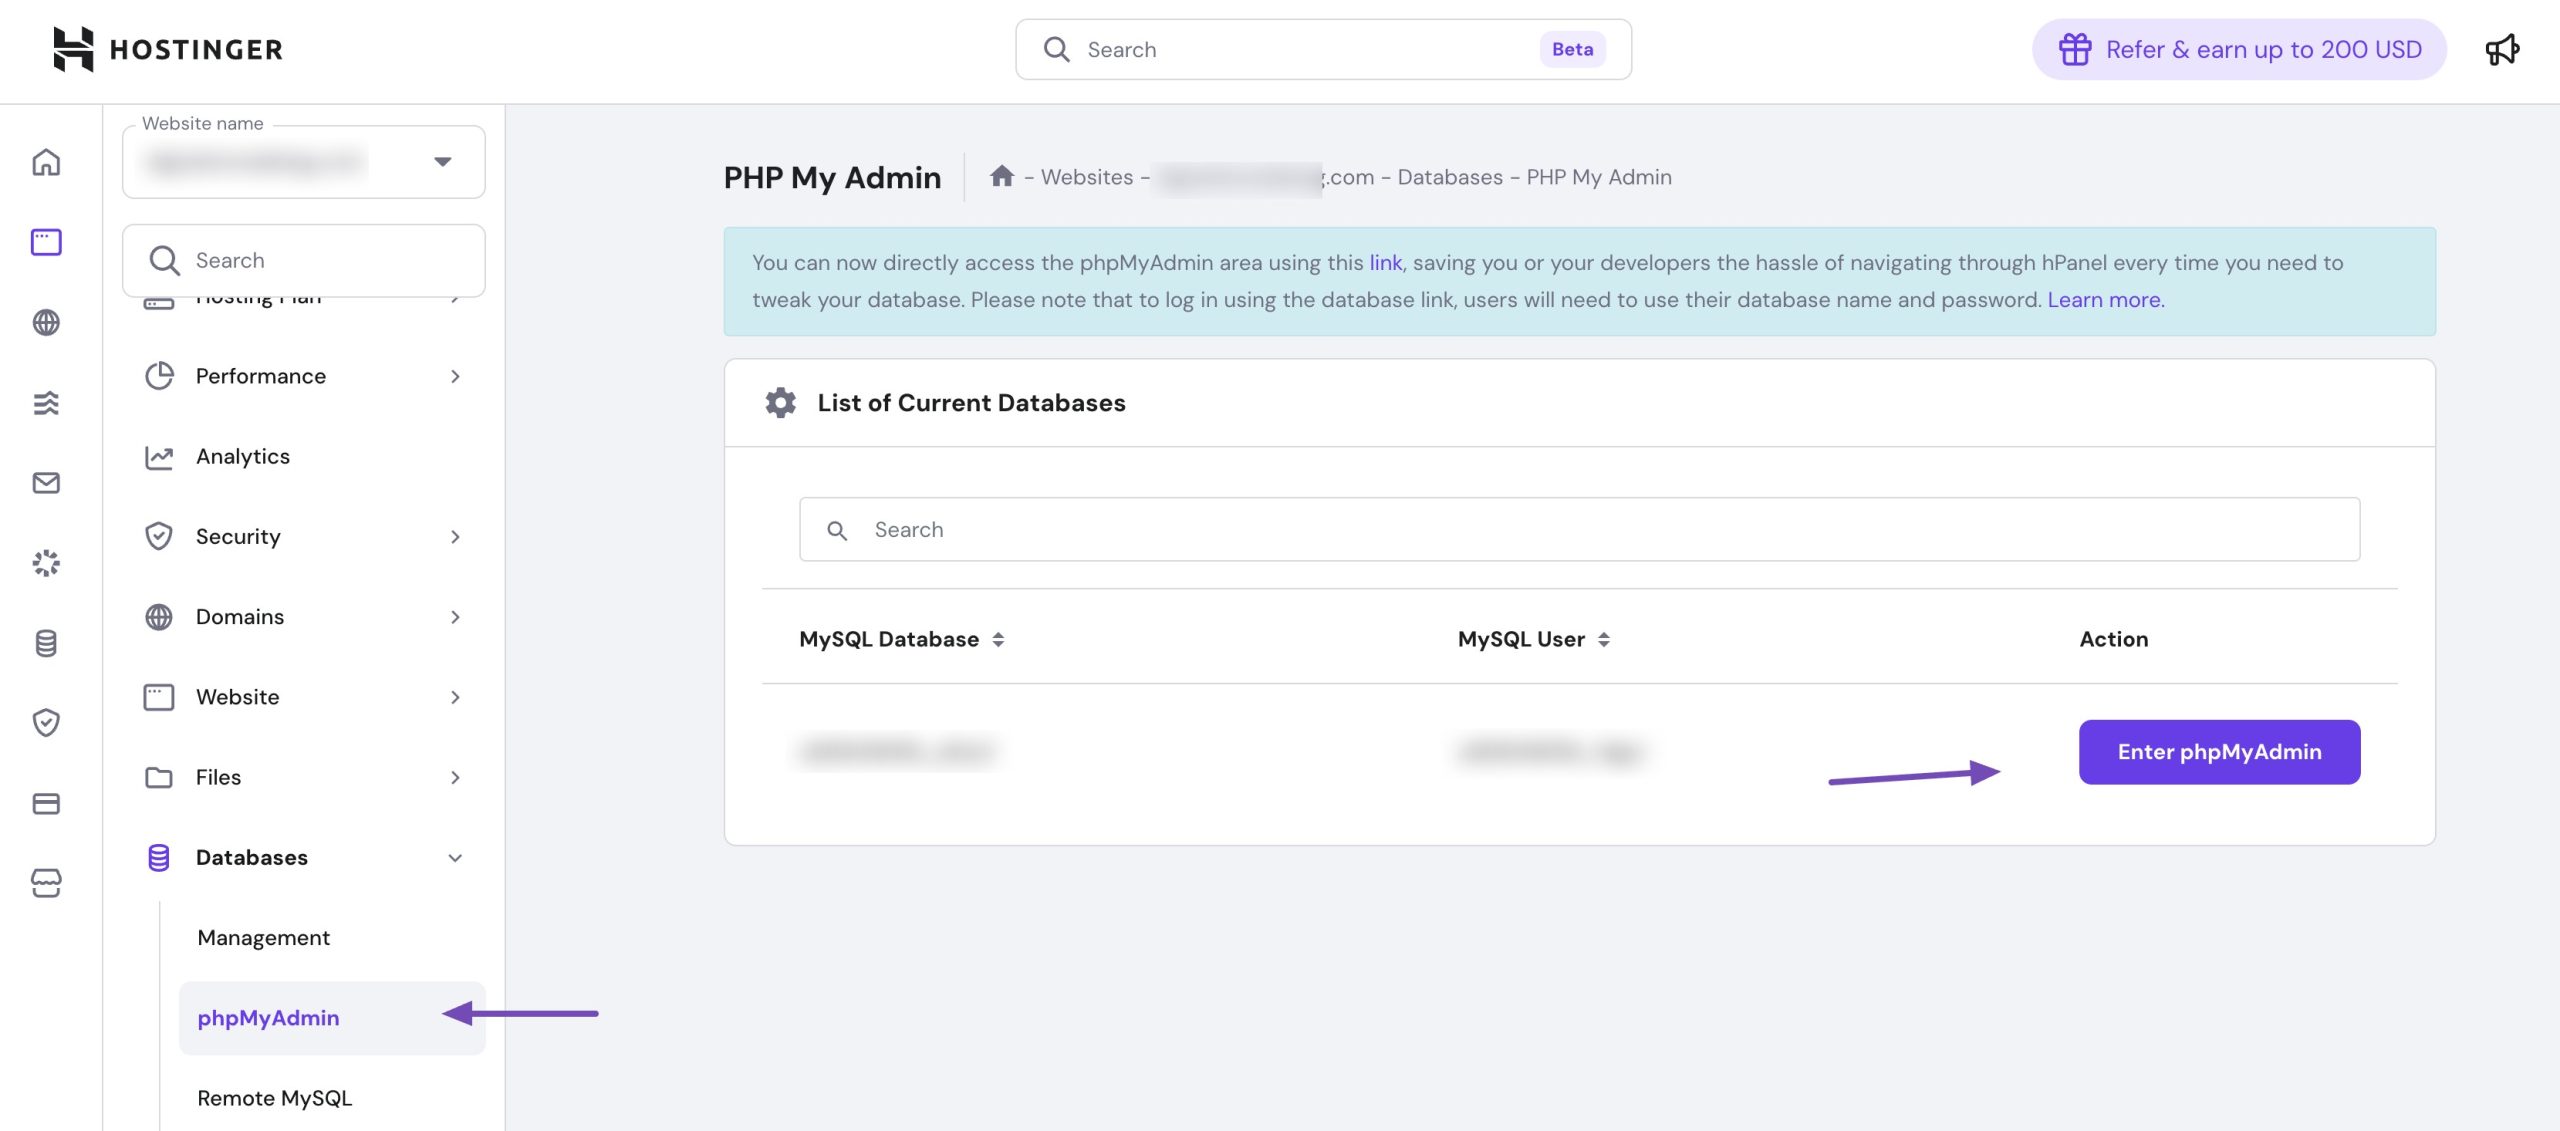Open the database cylinder icon in left rail
Viewport: 2560px width, 1131px height.
(46, 643)
